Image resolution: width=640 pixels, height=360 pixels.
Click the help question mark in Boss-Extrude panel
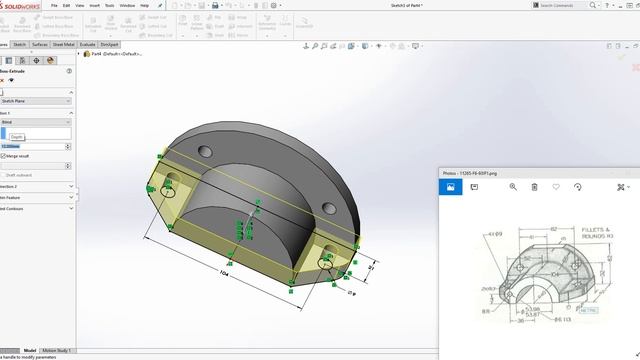69,71
